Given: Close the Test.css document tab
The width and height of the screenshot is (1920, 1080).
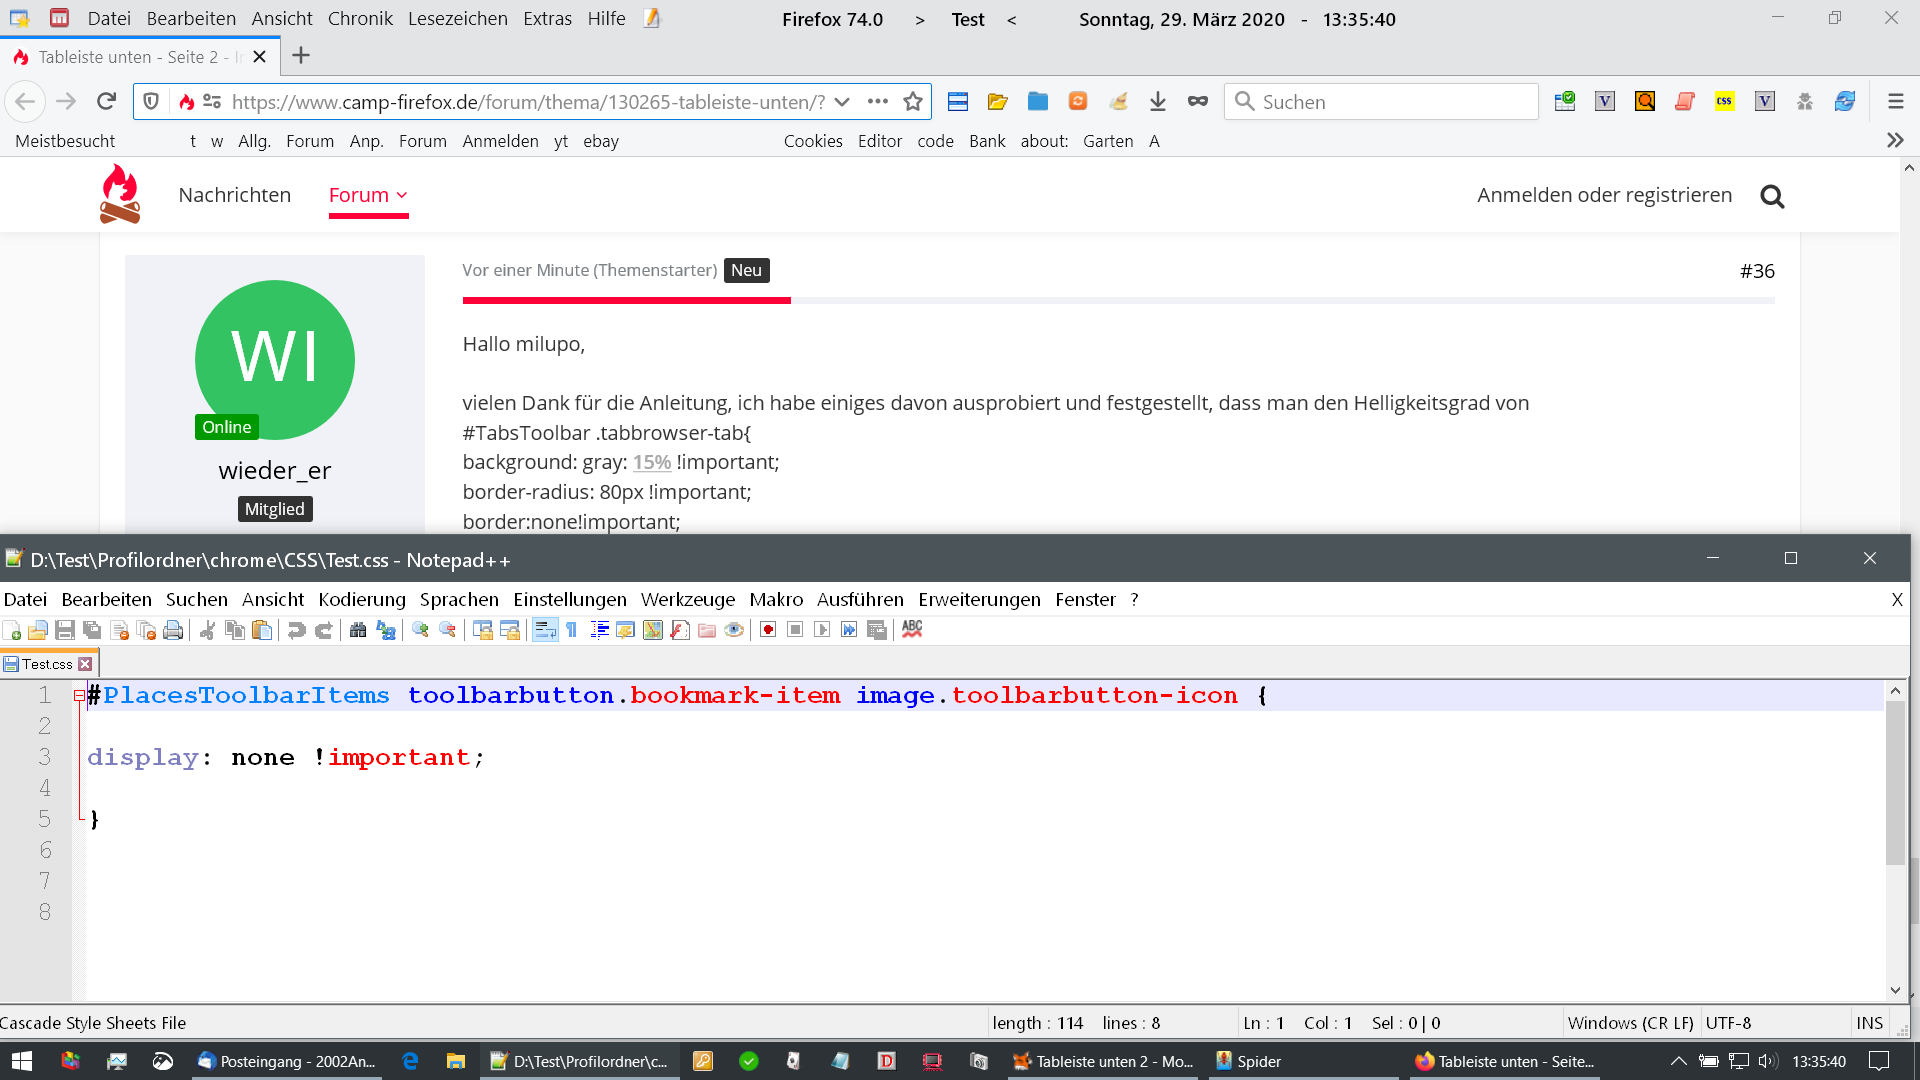Looking at the screenshot, I should (86, 664).
